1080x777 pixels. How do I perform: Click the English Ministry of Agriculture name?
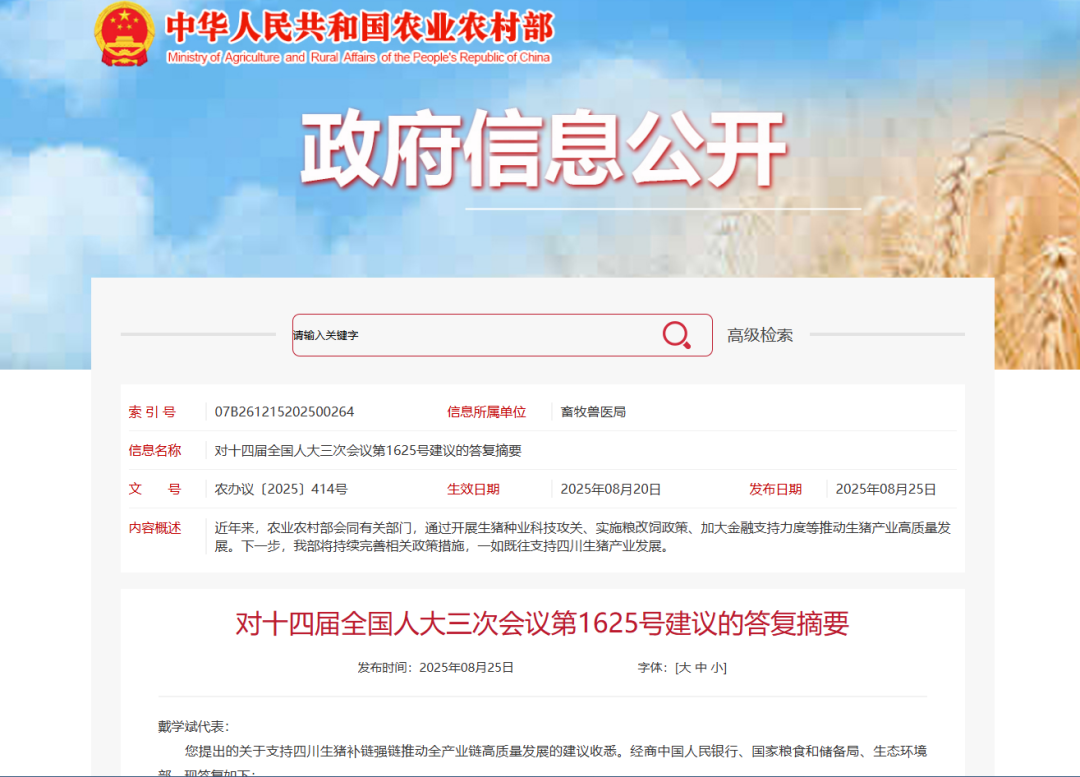358,58
